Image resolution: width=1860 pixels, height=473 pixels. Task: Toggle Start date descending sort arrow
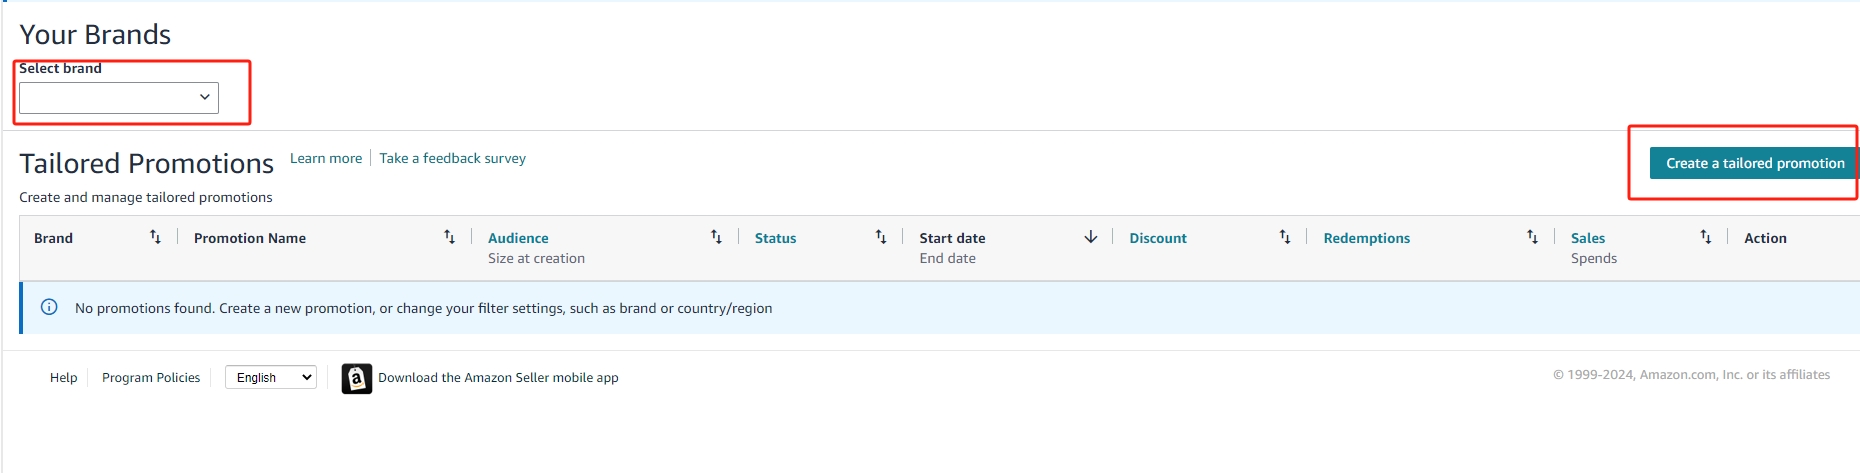click(x=1091, y=237)
